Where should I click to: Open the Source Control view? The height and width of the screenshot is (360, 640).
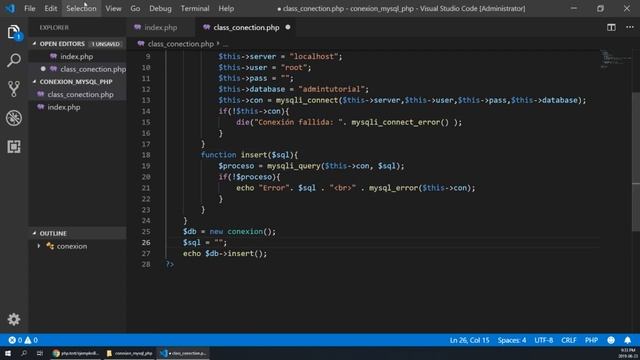pyautogui.click(x=13, y=89)
